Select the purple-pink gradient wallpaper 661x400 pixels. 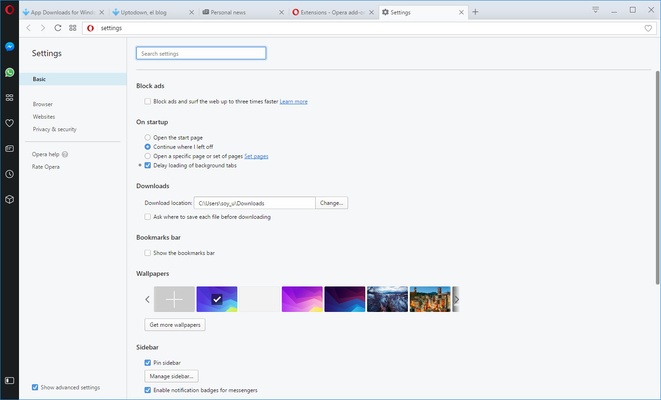[x=302, y=299]
